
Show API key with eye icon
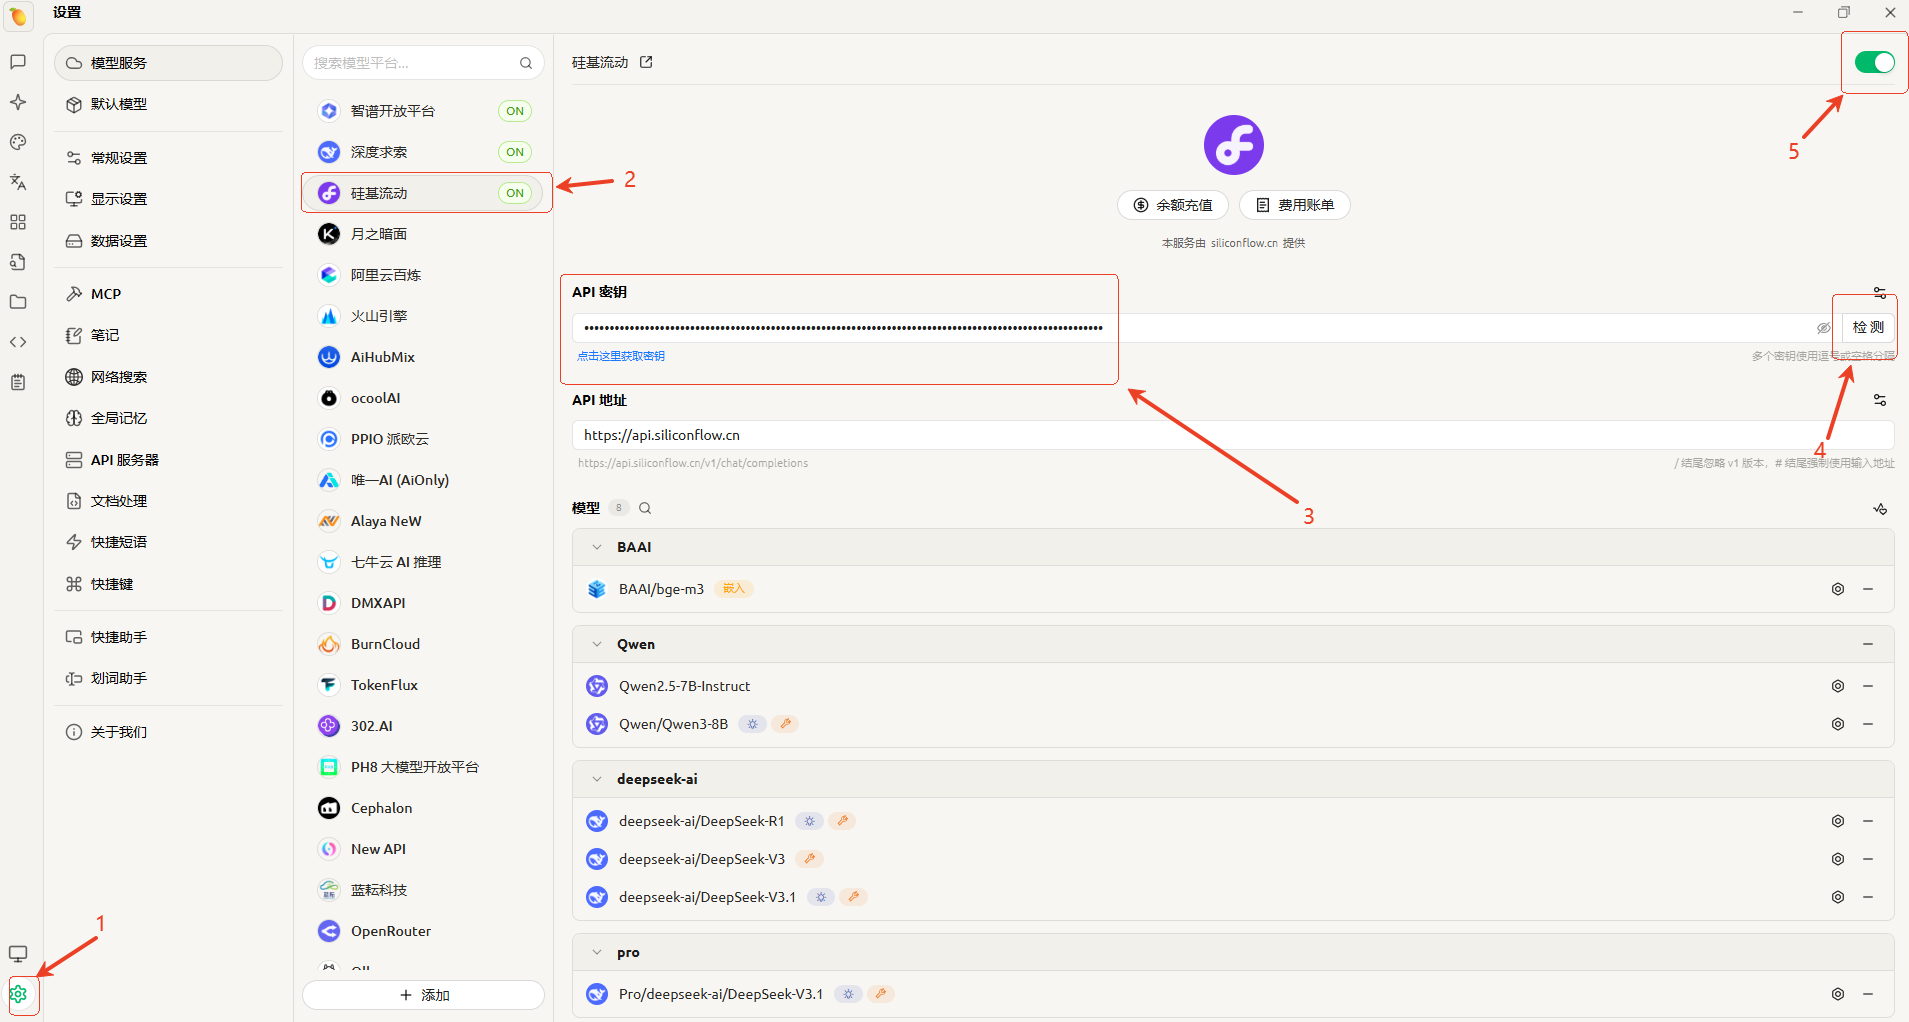pyautogui.click(x=1823, y=328)
